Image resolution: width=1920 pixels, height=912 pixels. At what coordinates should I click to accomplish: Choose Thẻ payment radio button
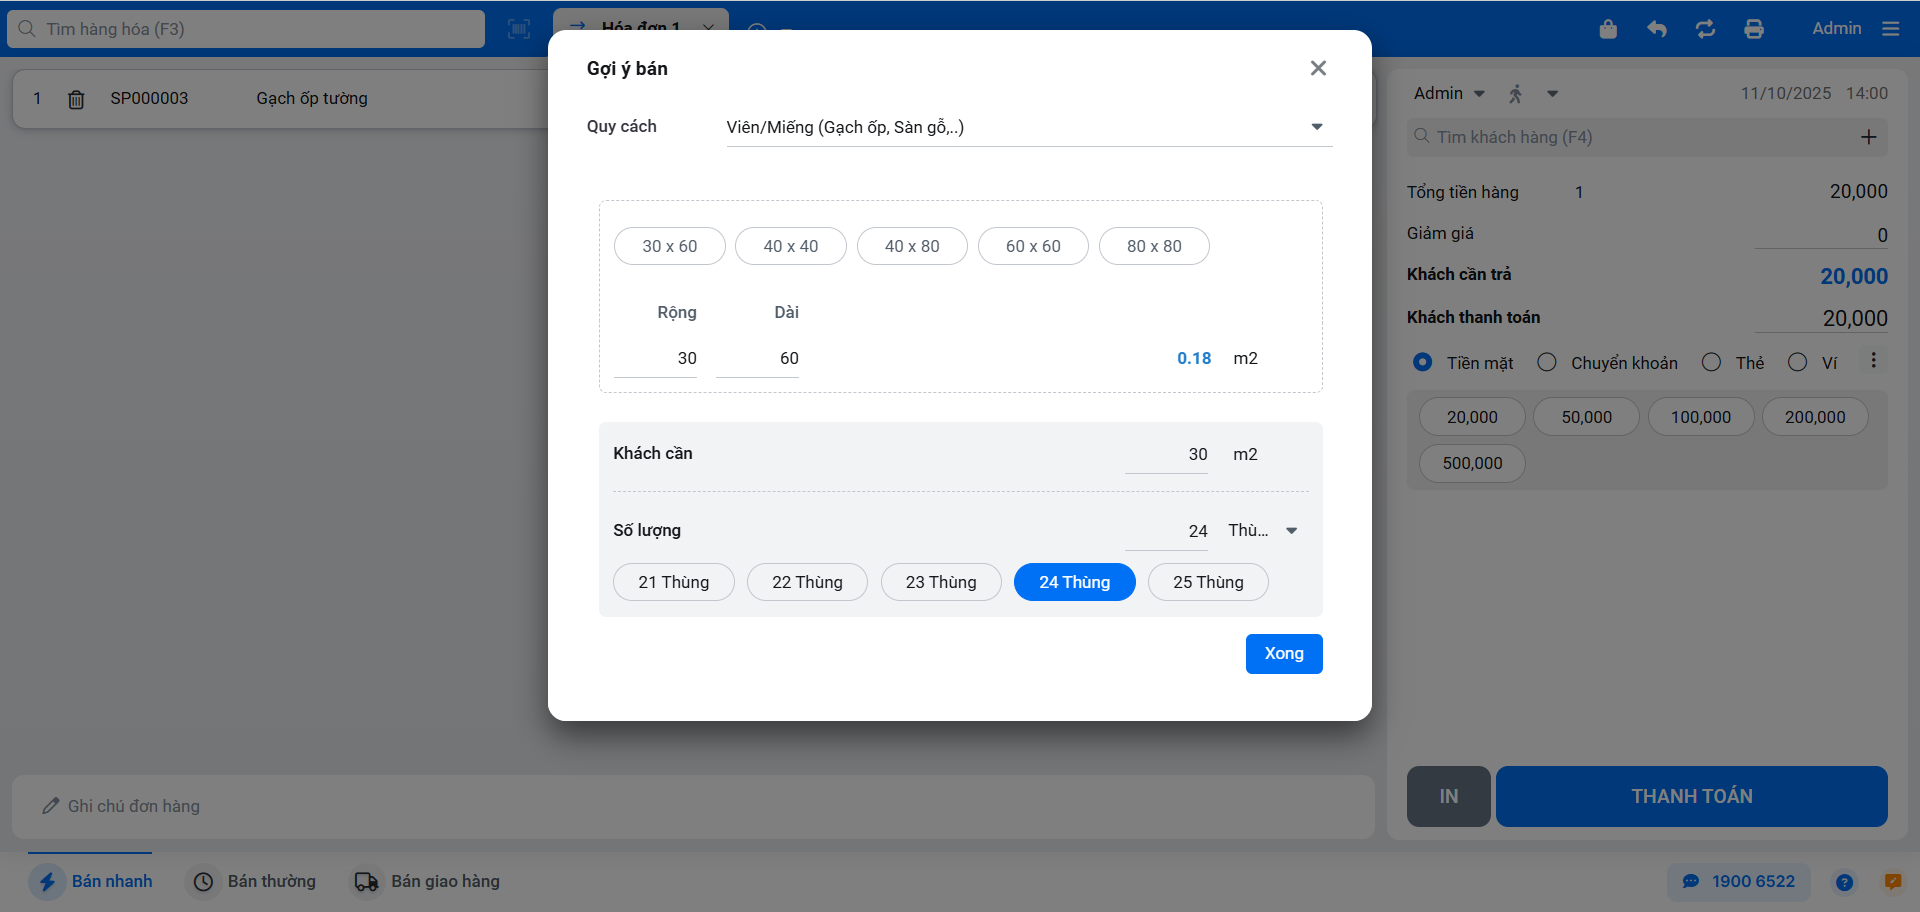1712,362
